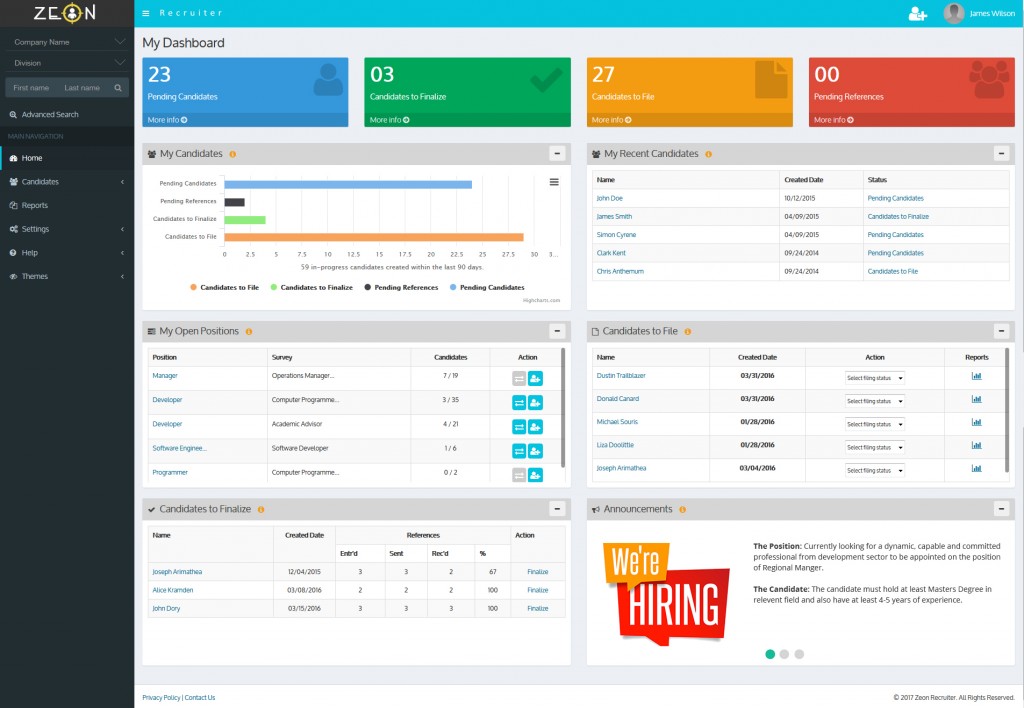Expand Settings navigation item
Screen dimensions: 1024x708
(x=67, y=229)
